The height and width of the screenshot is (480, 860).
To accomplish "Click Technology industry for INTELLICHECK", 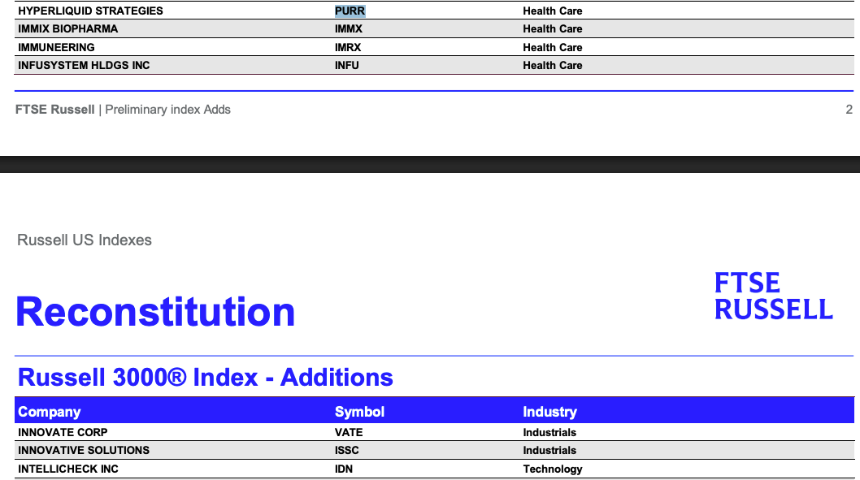I will pyautogui.click(x=552, y=469).
